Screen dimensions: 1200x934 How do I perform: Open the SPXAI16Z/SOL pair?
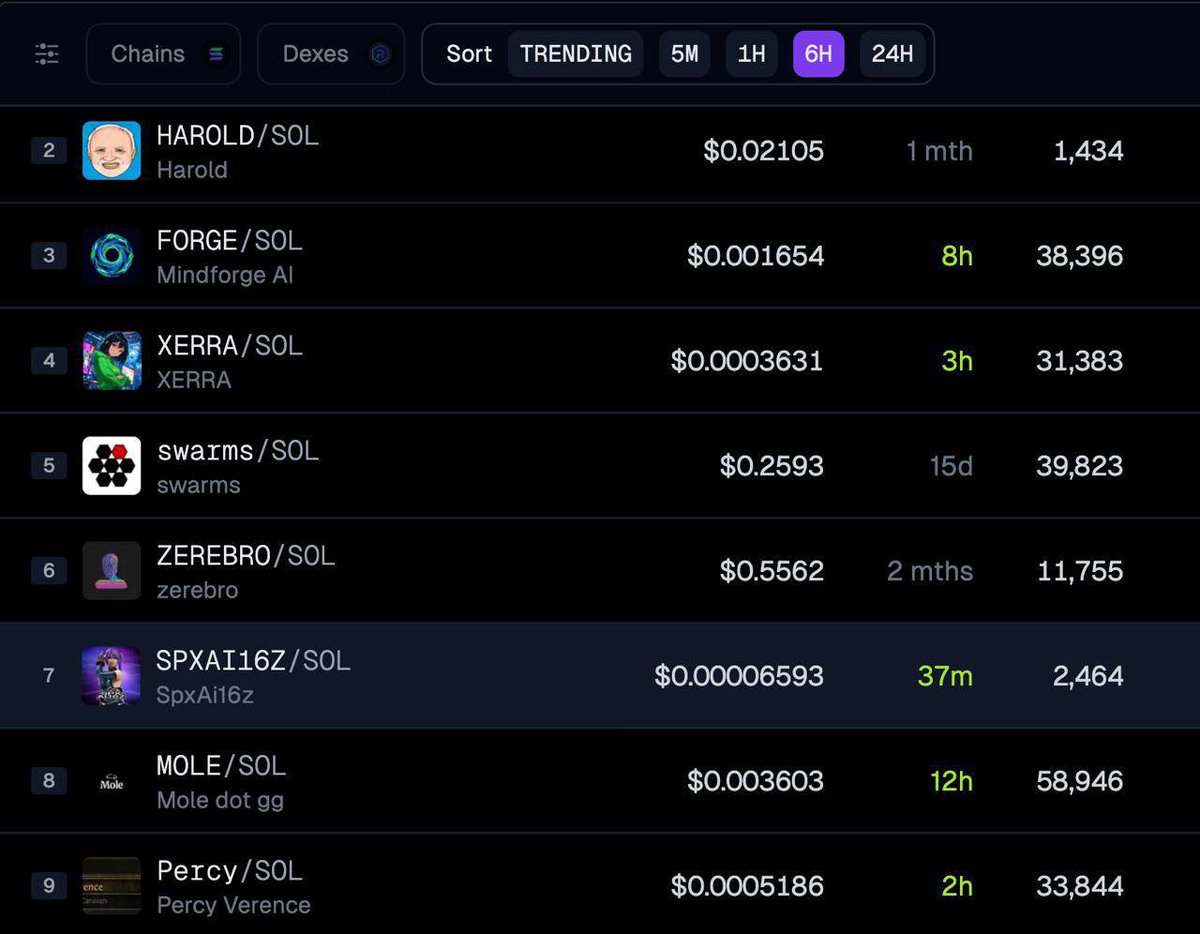point(254,661)
